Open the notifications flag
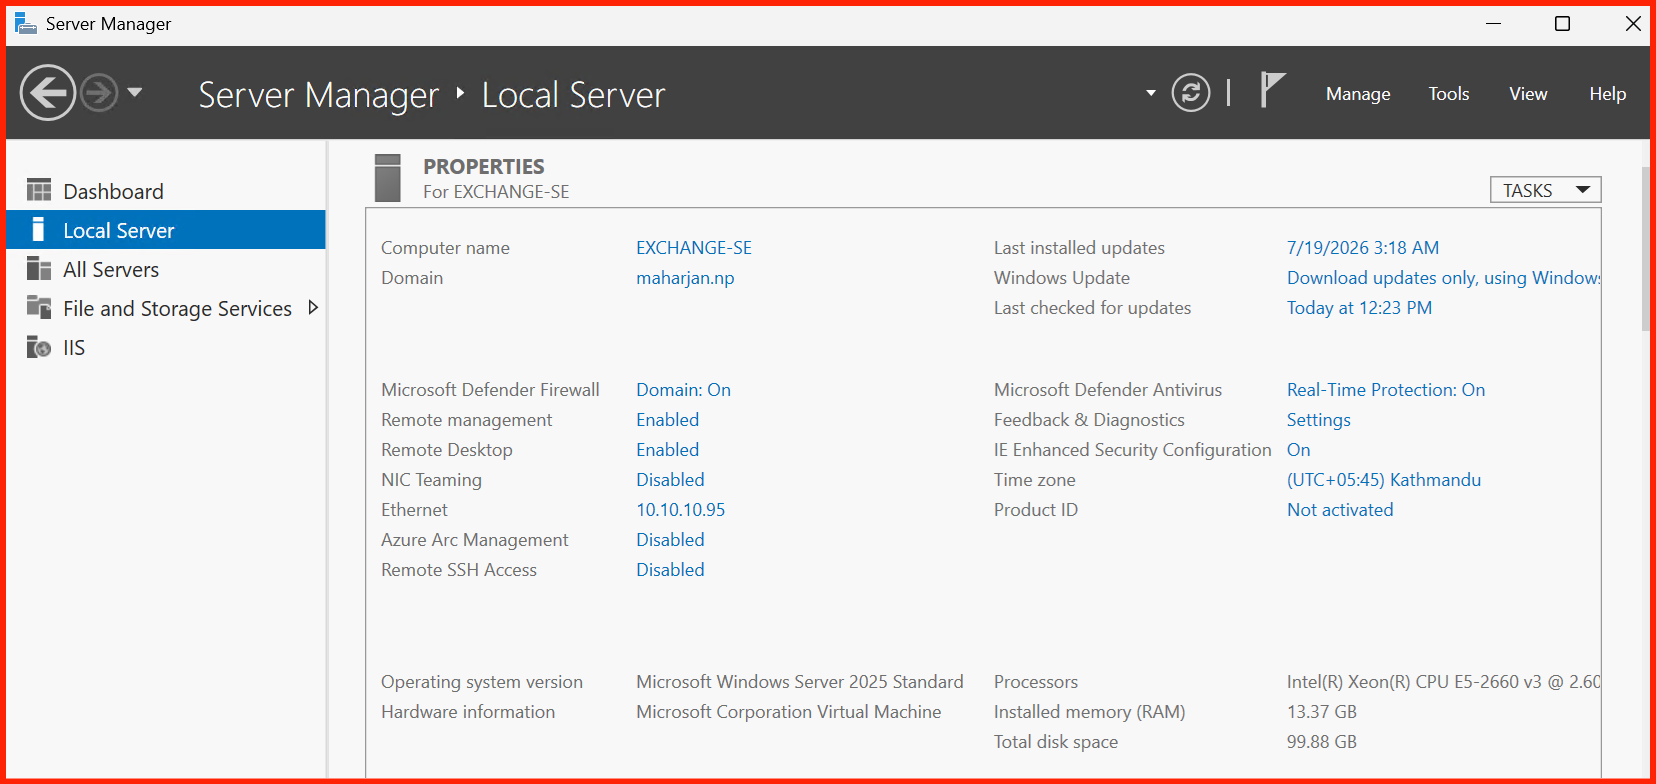The image size is (1656, 784). coord(1272,90)
